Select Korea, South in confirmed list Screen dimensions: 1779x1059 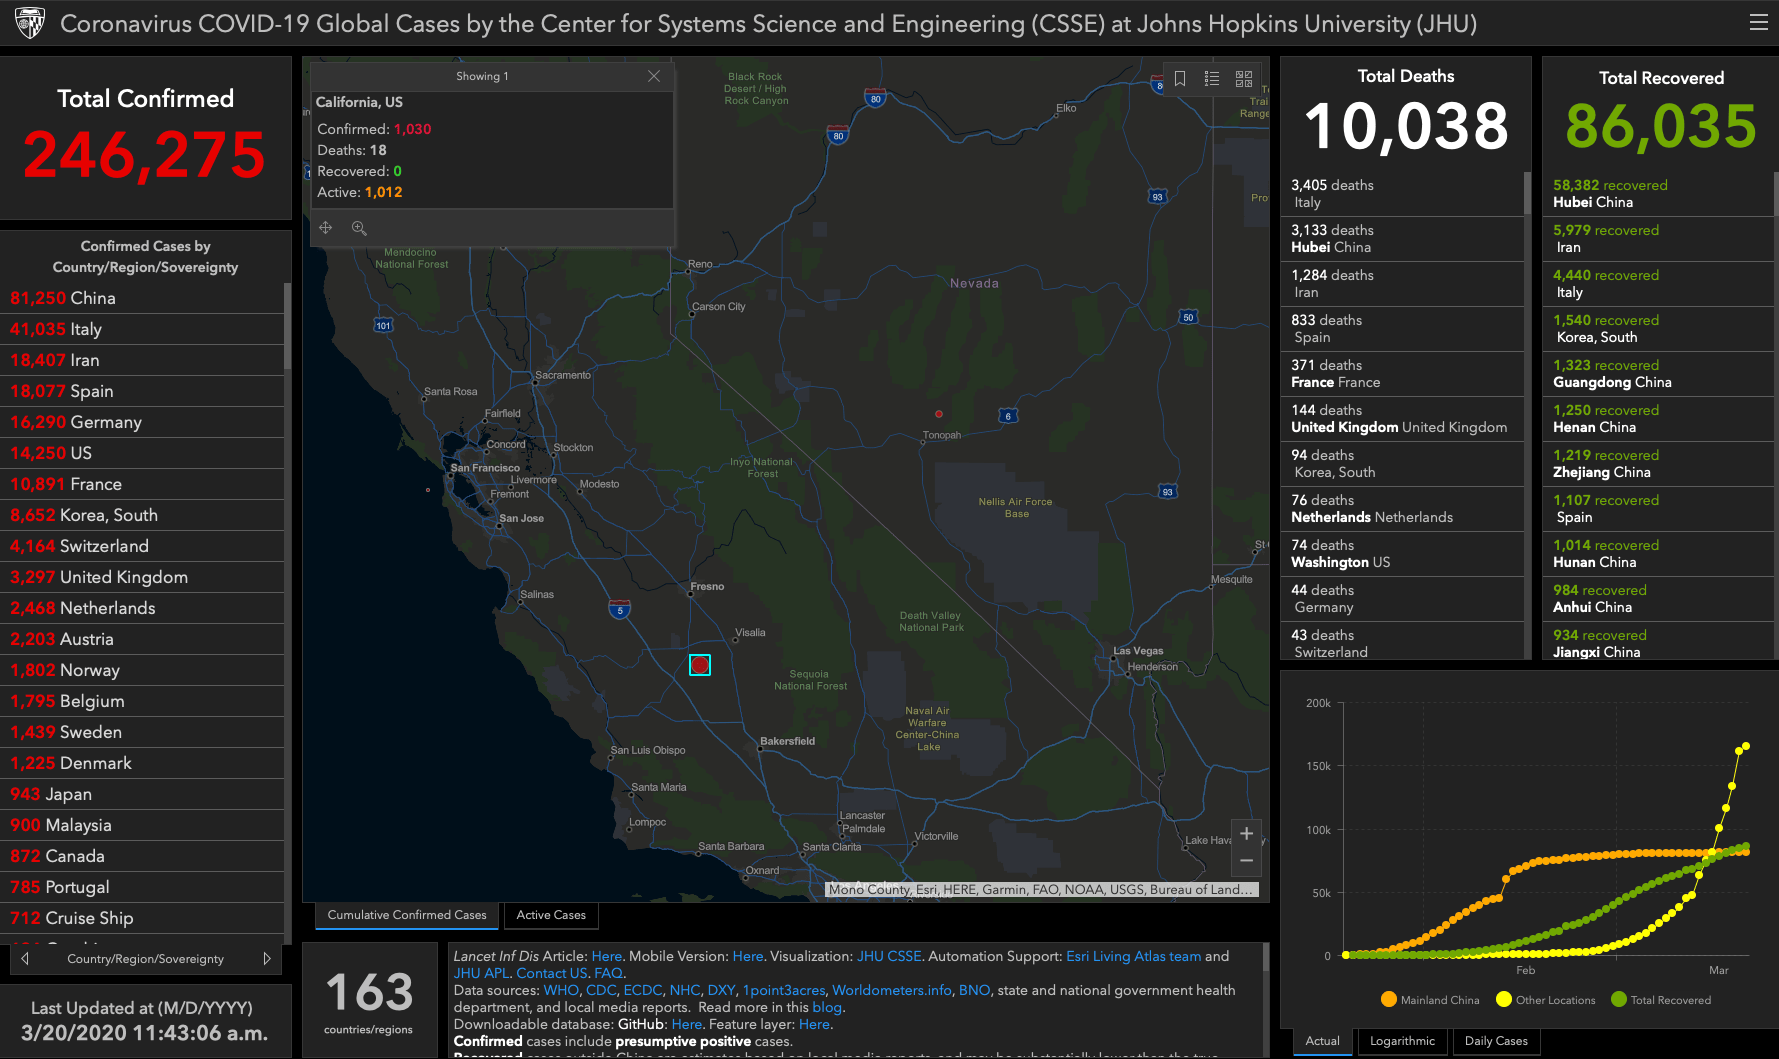point(143,515)
